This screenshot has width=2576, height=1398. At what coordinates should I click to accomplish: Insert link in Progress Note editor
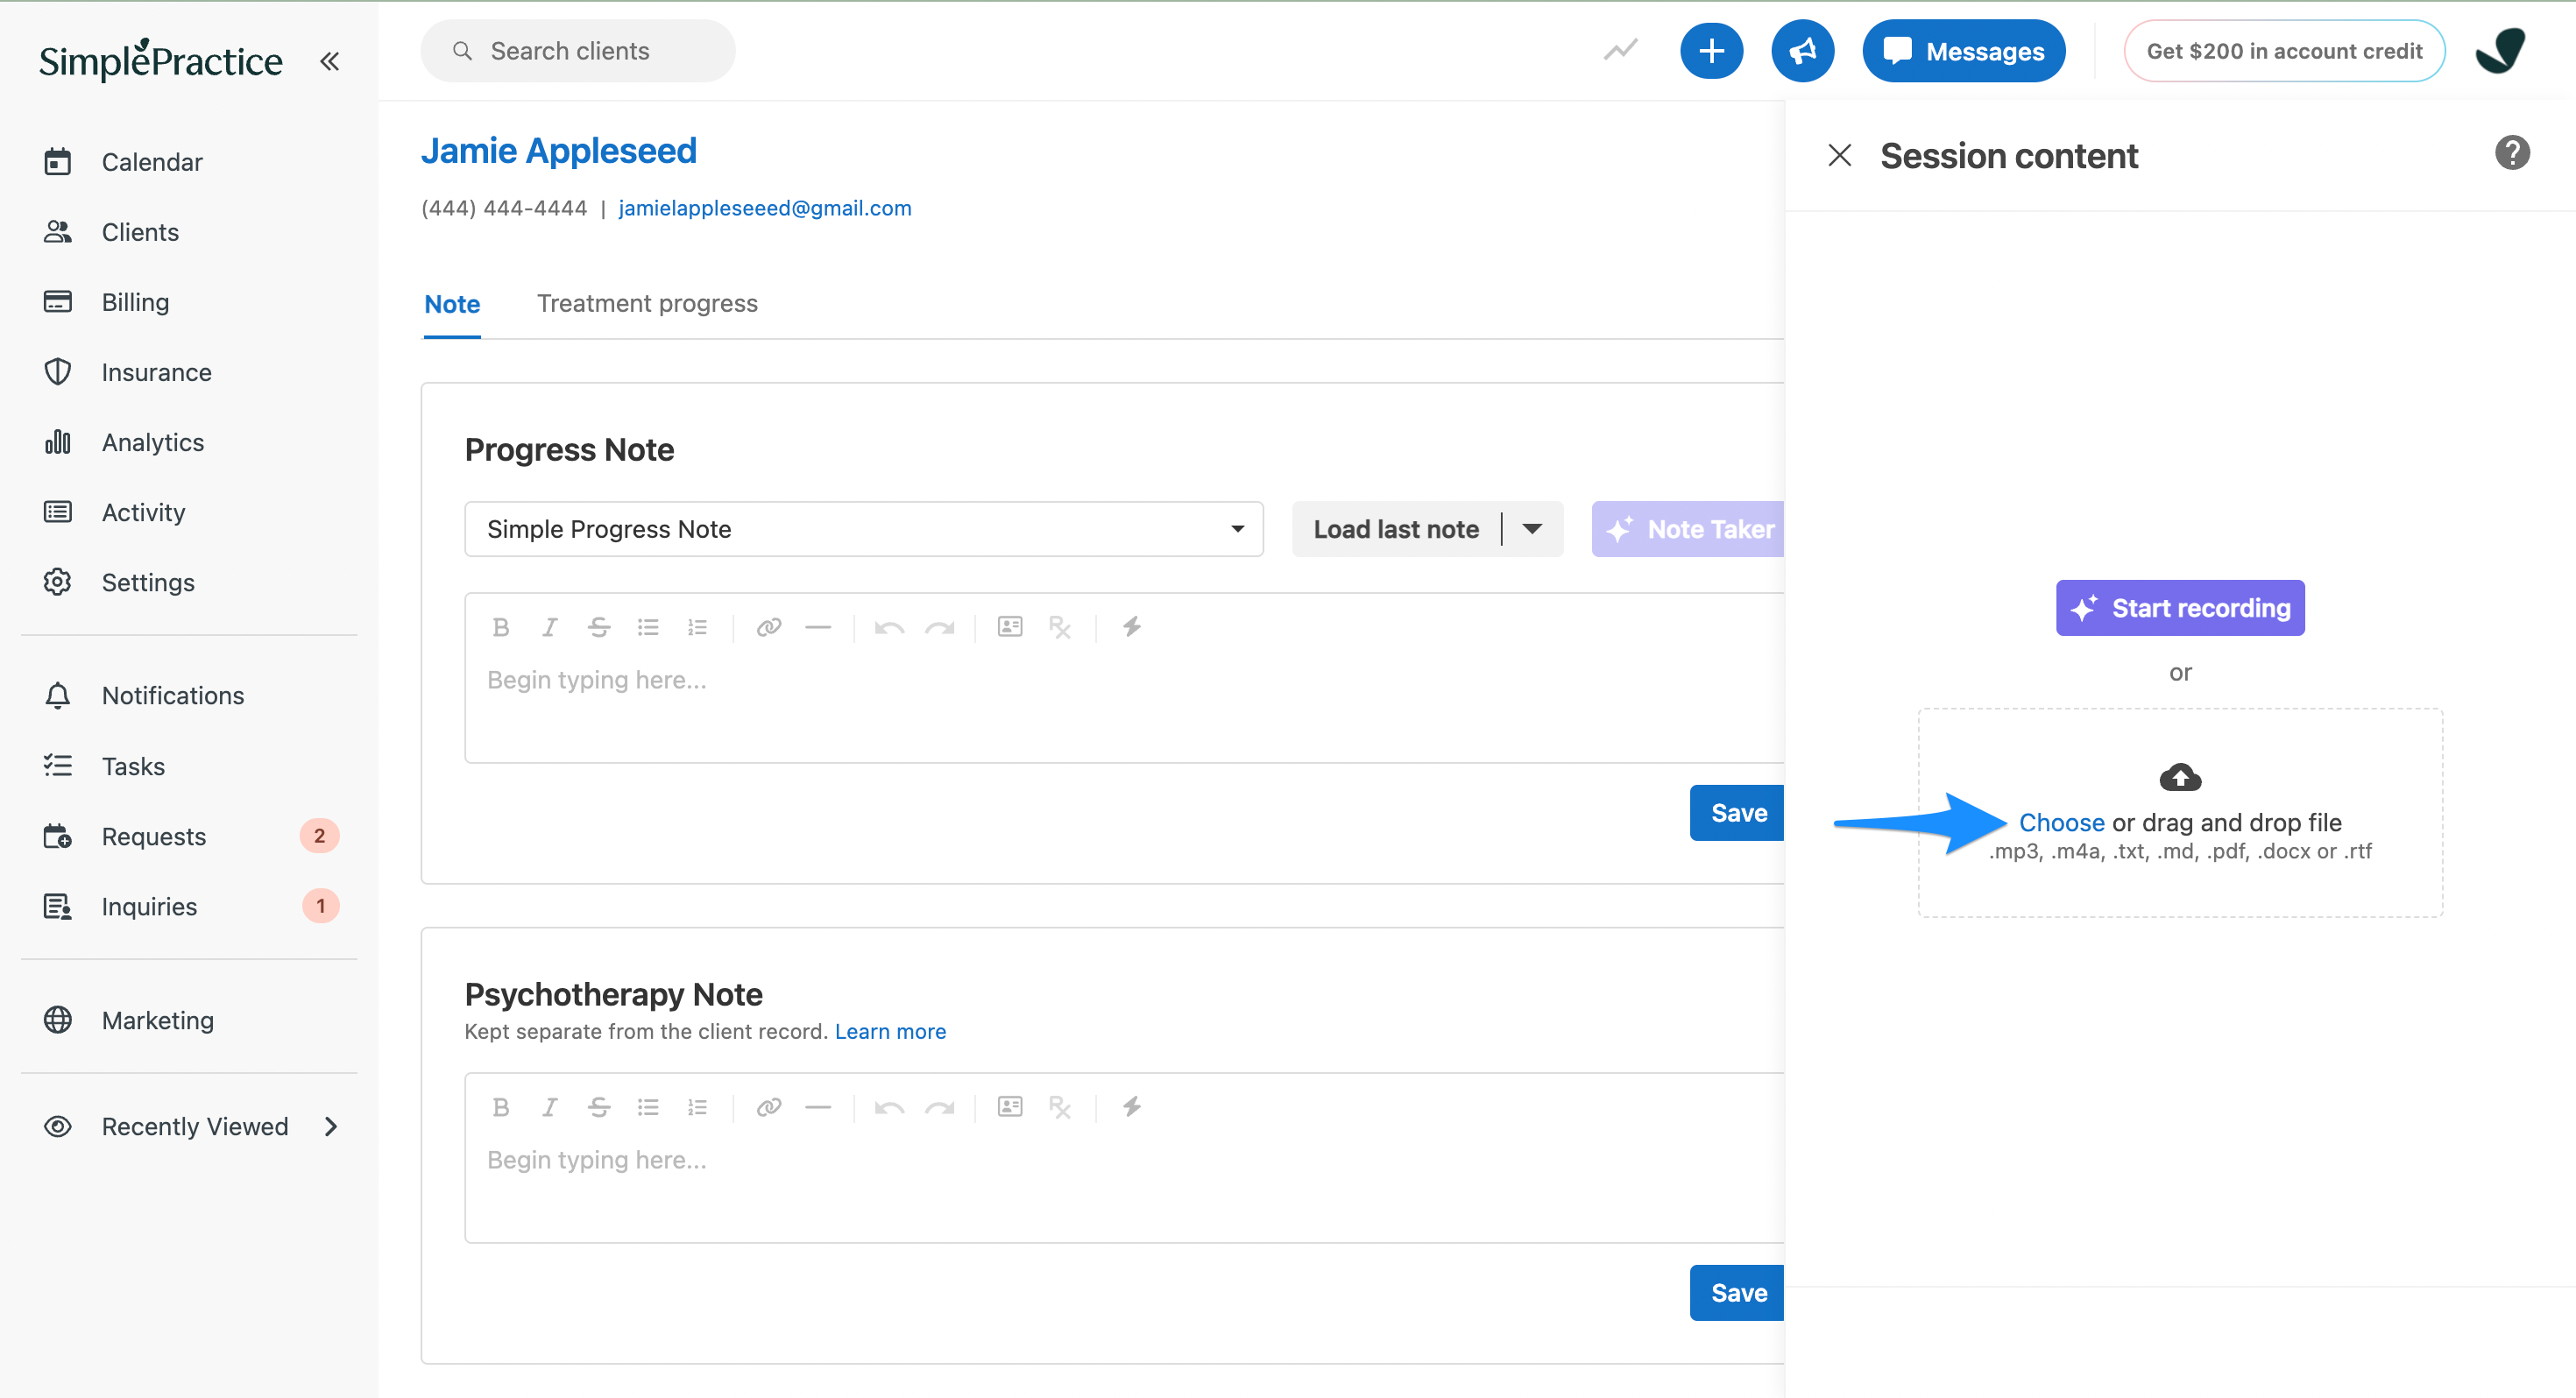tap(768, 627)
